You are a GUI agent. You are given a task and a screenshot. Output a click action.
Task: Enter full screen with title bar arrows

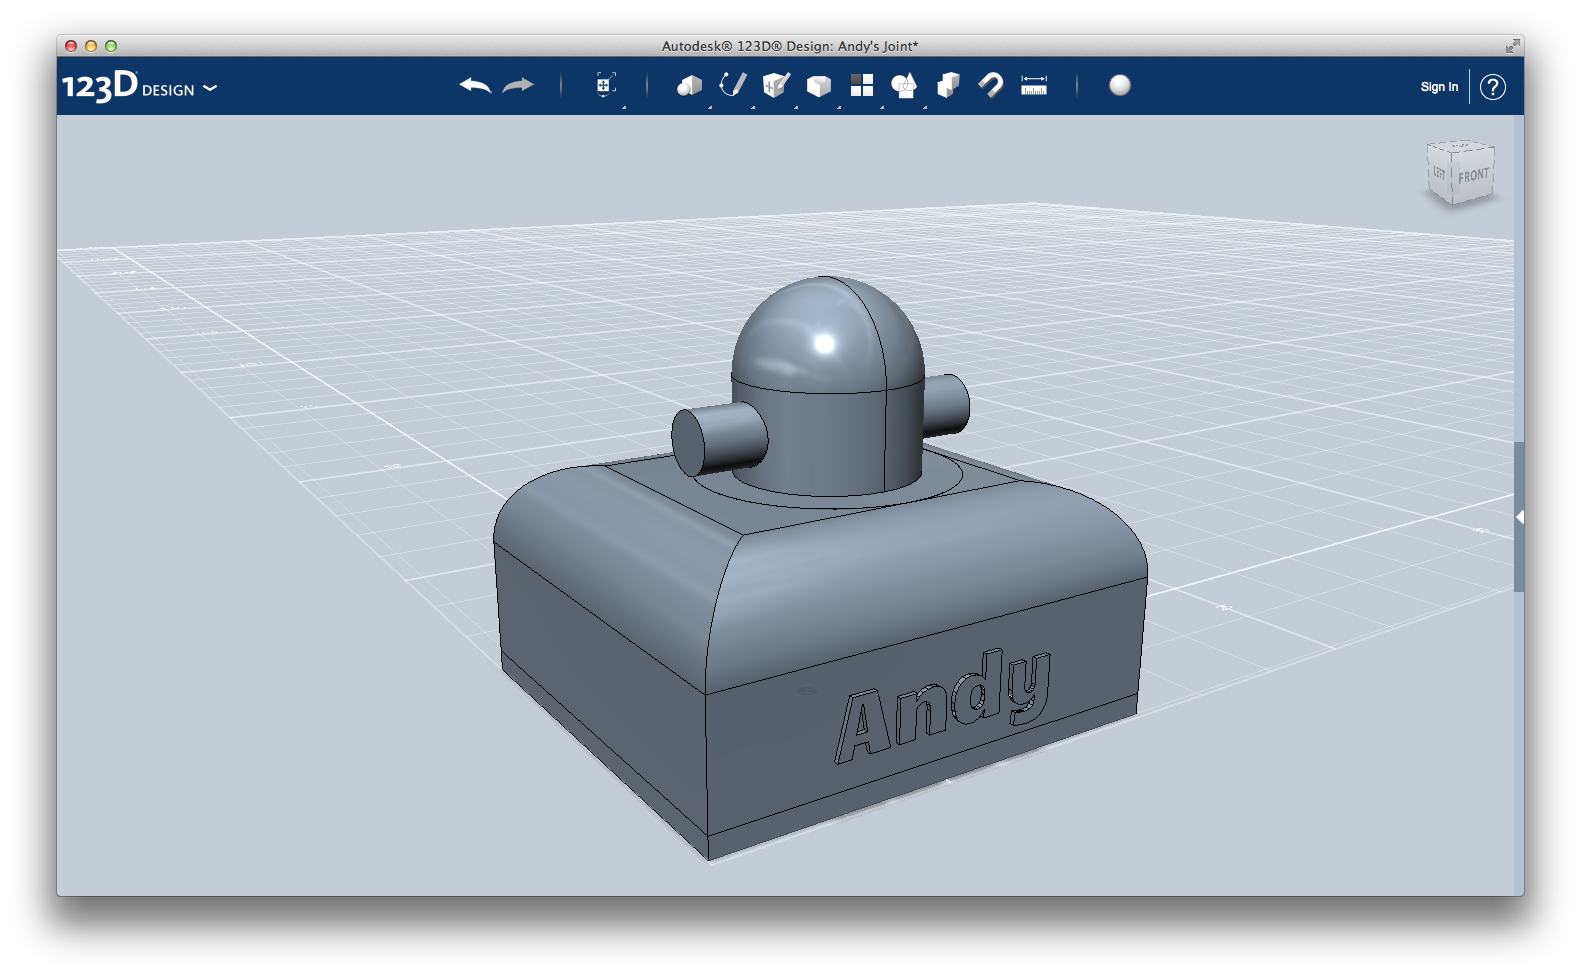pyautogui.click(x=1512, y=46)
